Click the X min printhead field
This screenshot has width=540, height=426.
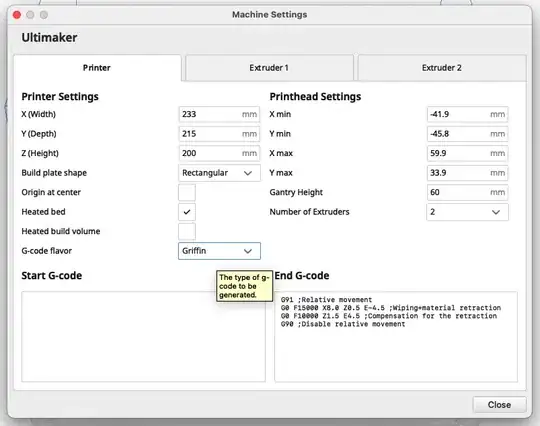[467, 114]
